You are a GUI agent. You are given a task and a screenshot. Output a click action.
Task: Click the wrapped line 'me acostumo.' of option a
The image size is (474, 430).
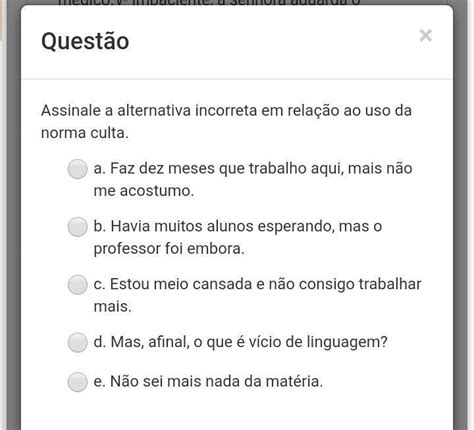[144, 191]
